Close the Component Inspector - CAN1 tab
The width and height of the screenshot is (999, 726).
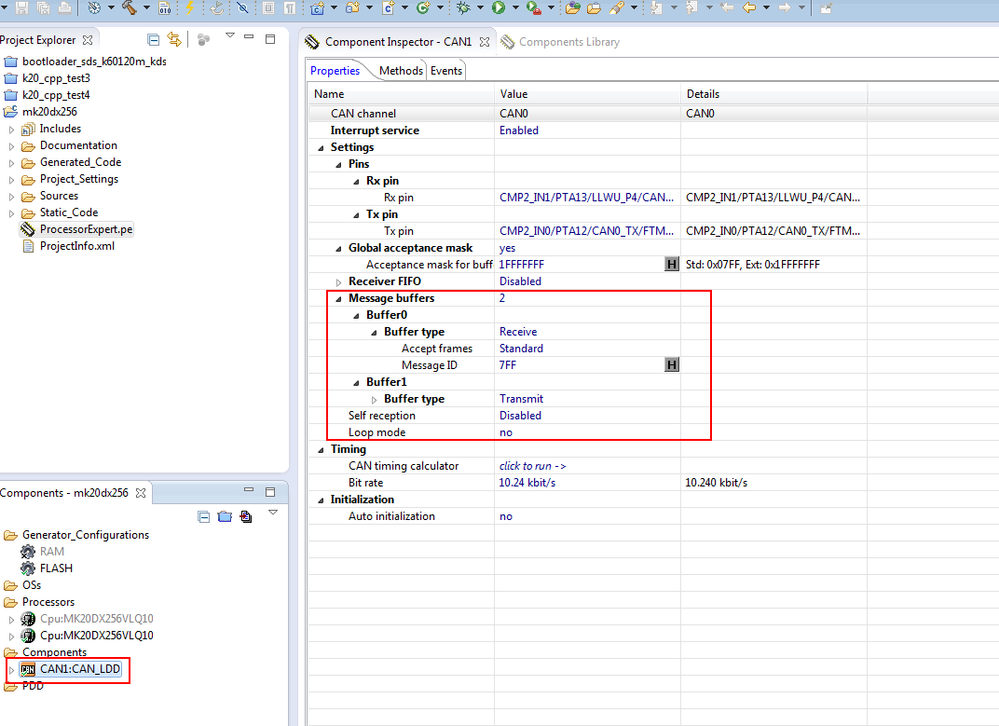[484, 42]
